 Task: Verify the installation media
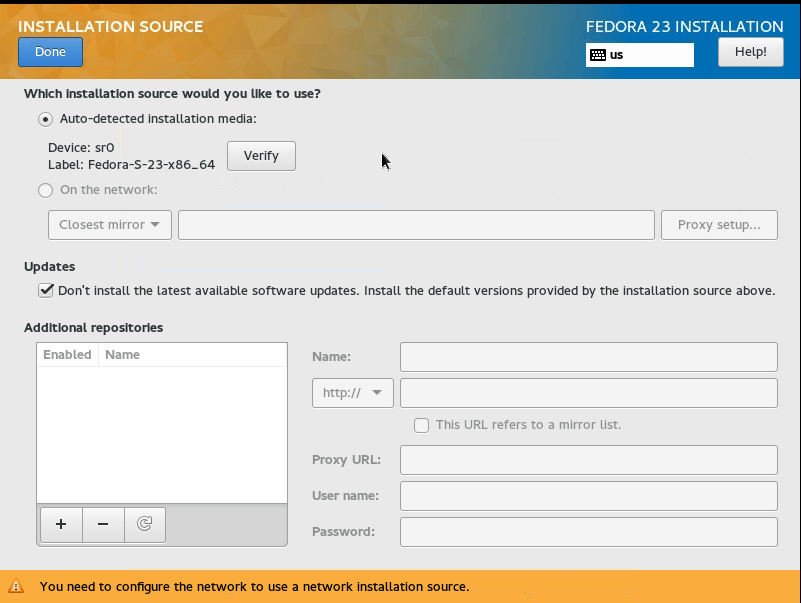pos(261,156)
